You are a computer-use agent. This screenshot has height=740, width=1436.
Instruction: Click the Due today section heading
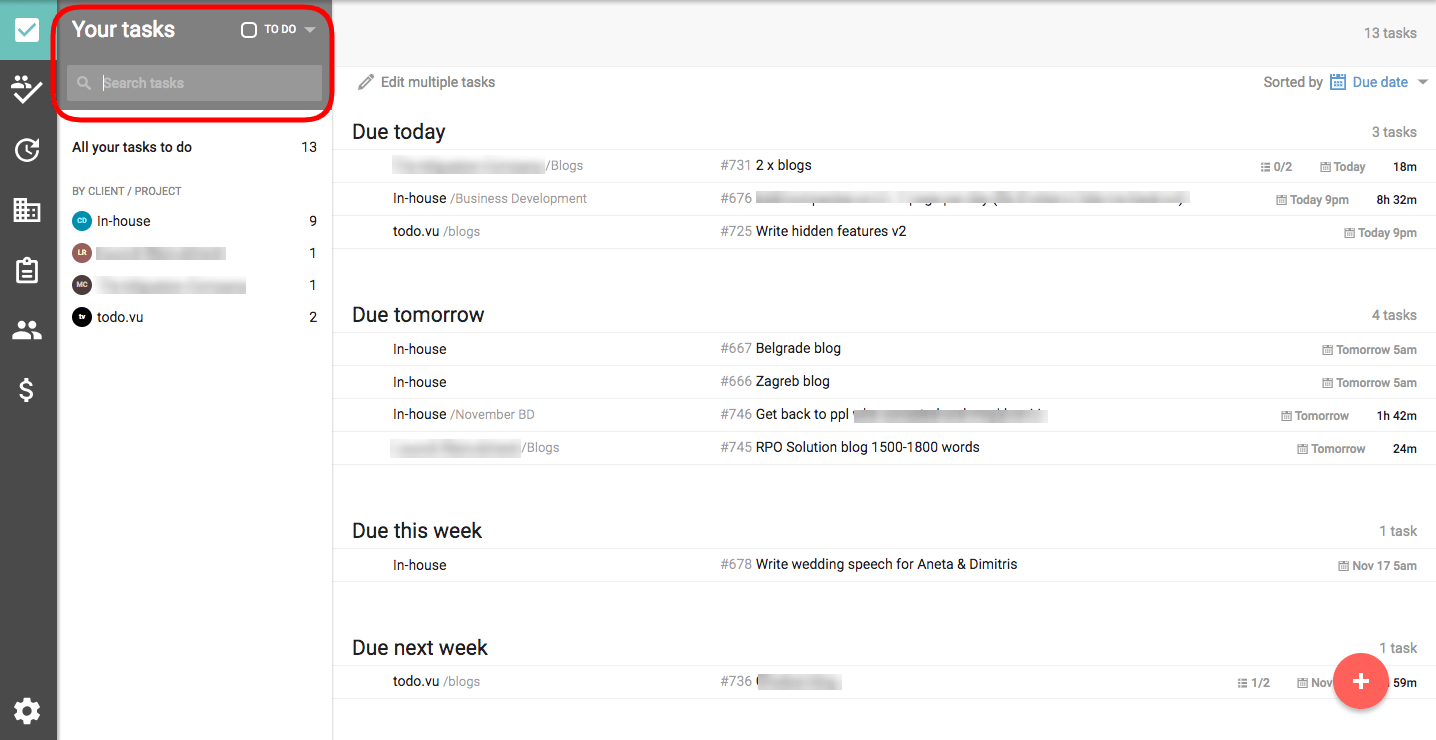[x=399, y=132]
